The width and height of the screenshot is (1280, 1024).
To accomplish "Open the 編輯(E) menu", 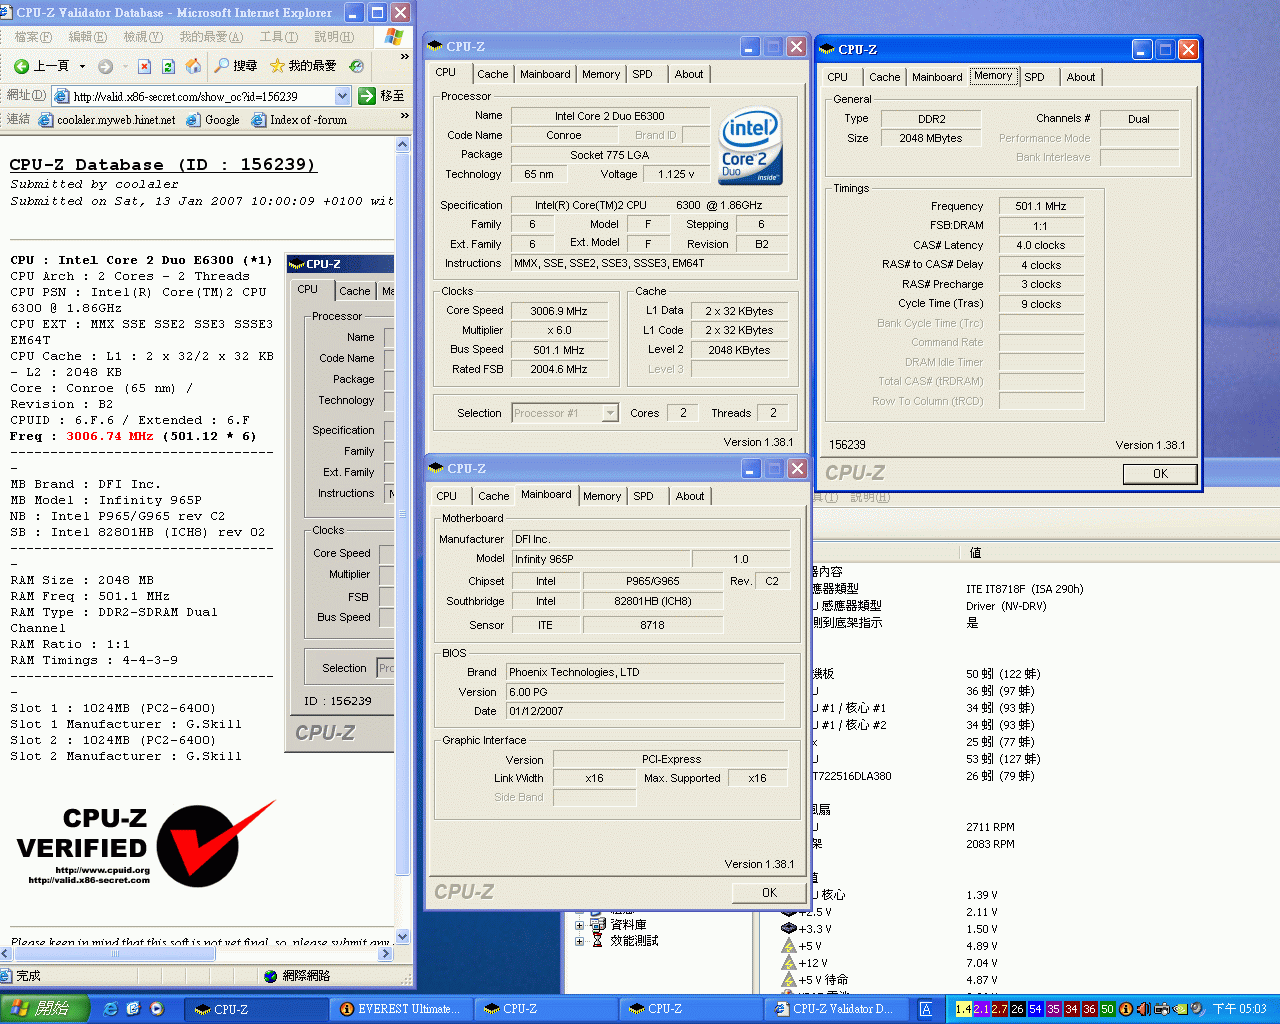I will click(87, 37).
